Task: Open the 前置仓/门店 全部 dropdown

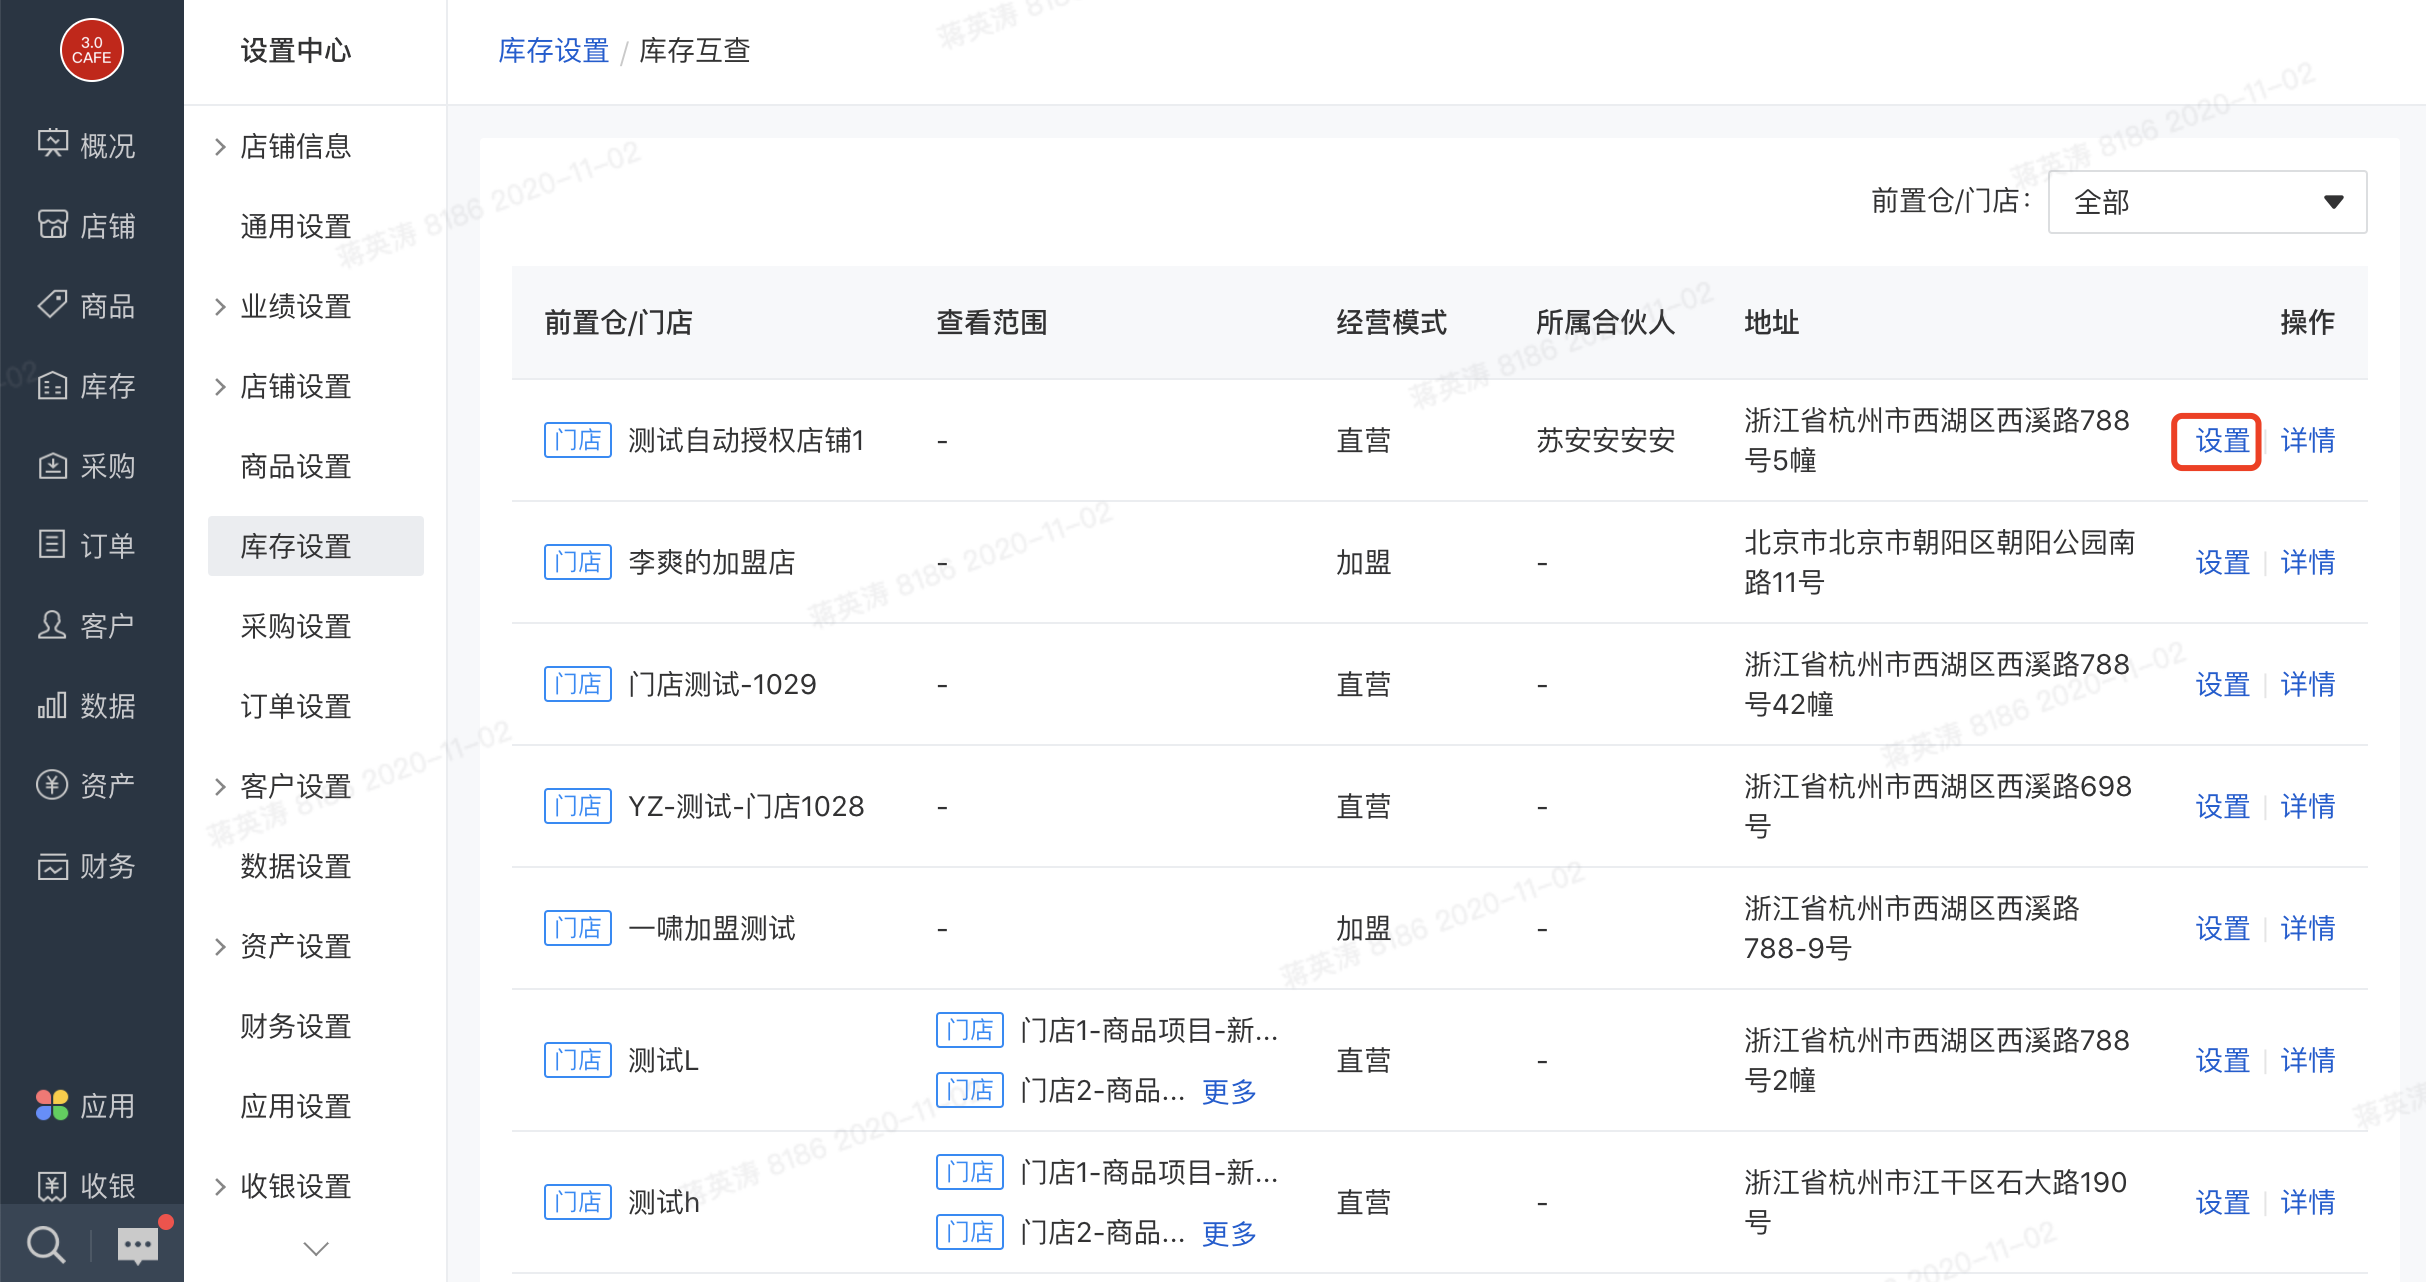Action: tap(2207, 202)
